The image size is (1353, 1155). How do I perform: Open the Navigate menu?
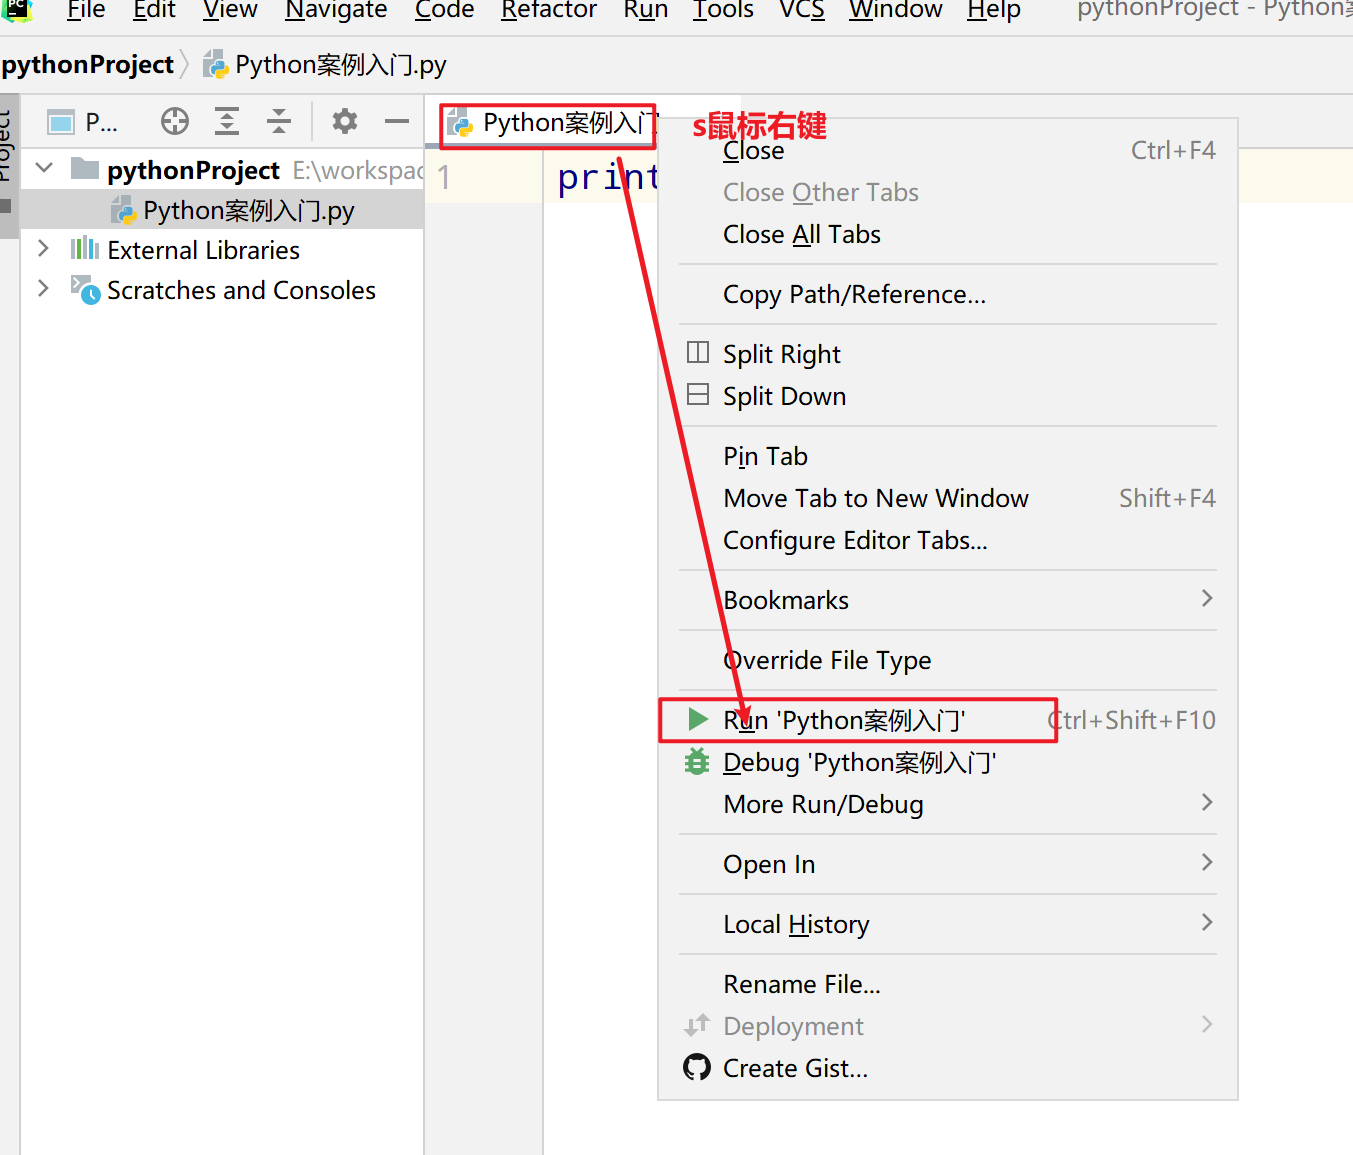tap(336, 11)
